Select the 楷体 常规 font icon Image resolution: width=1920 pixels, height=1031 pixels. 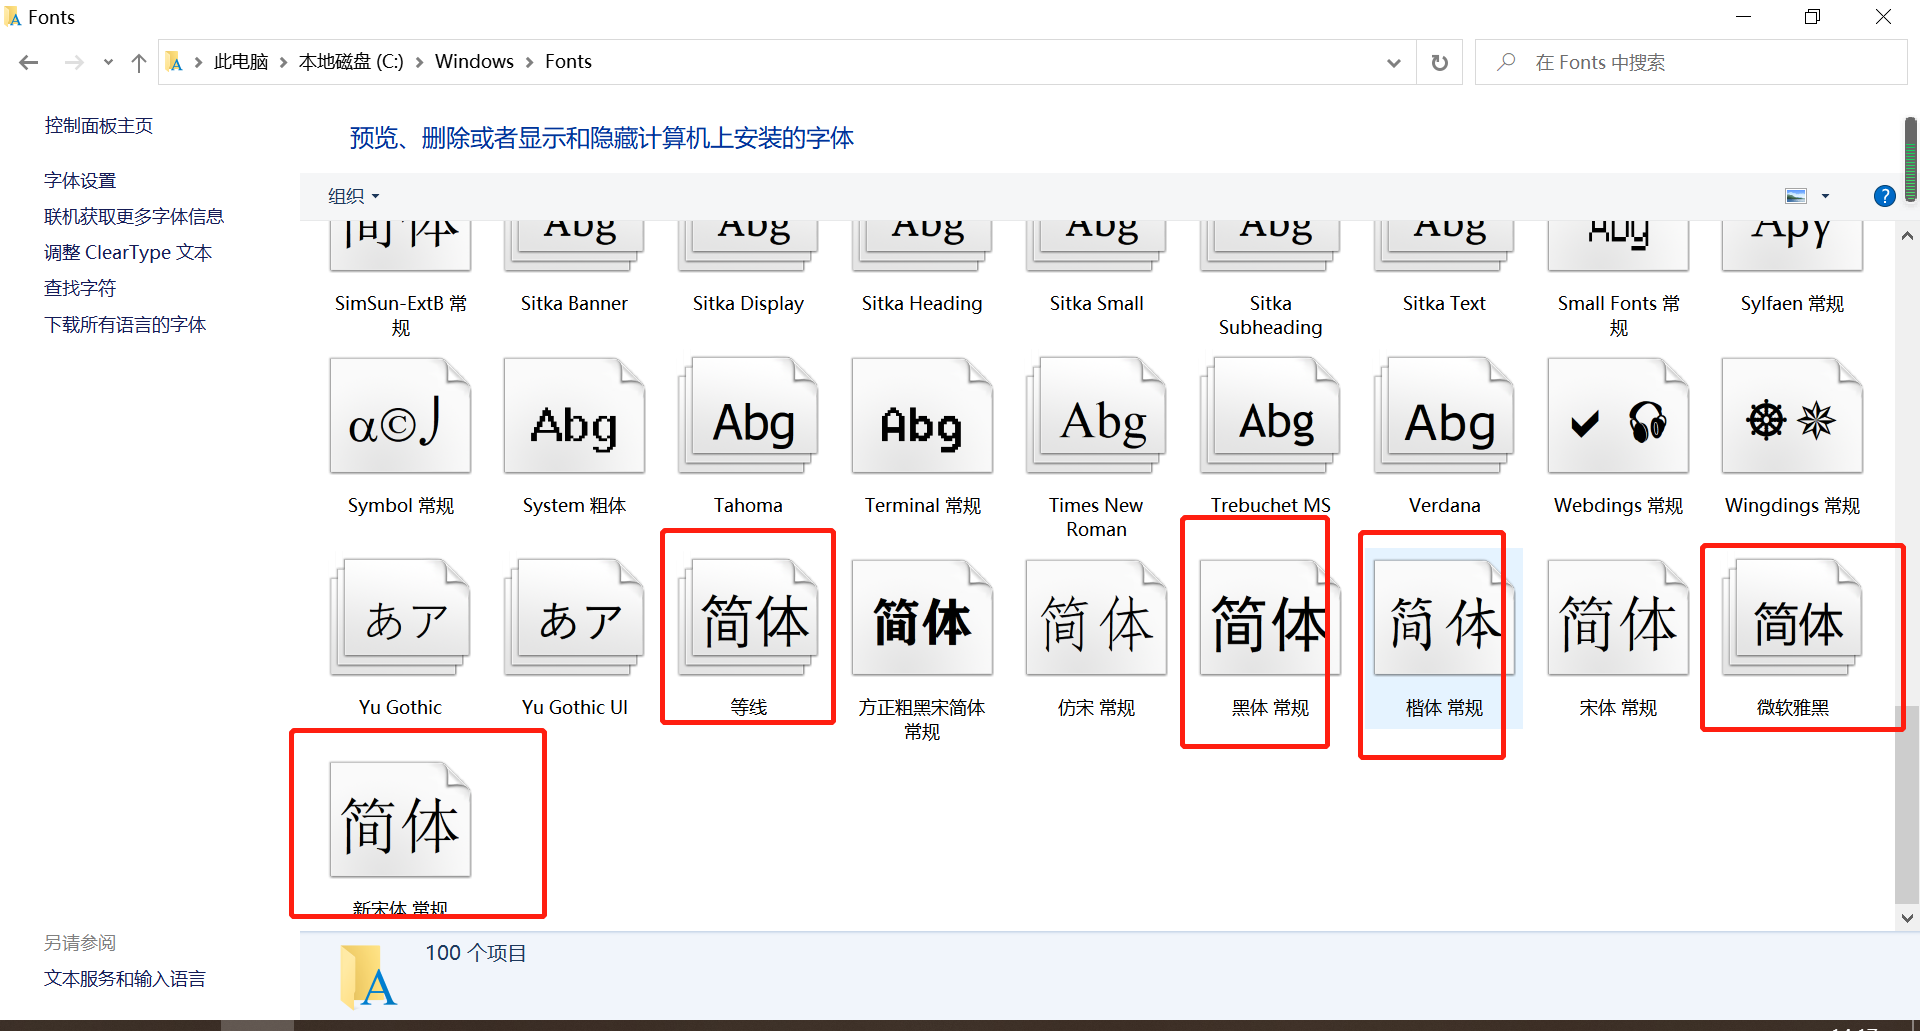[1444, 618]
